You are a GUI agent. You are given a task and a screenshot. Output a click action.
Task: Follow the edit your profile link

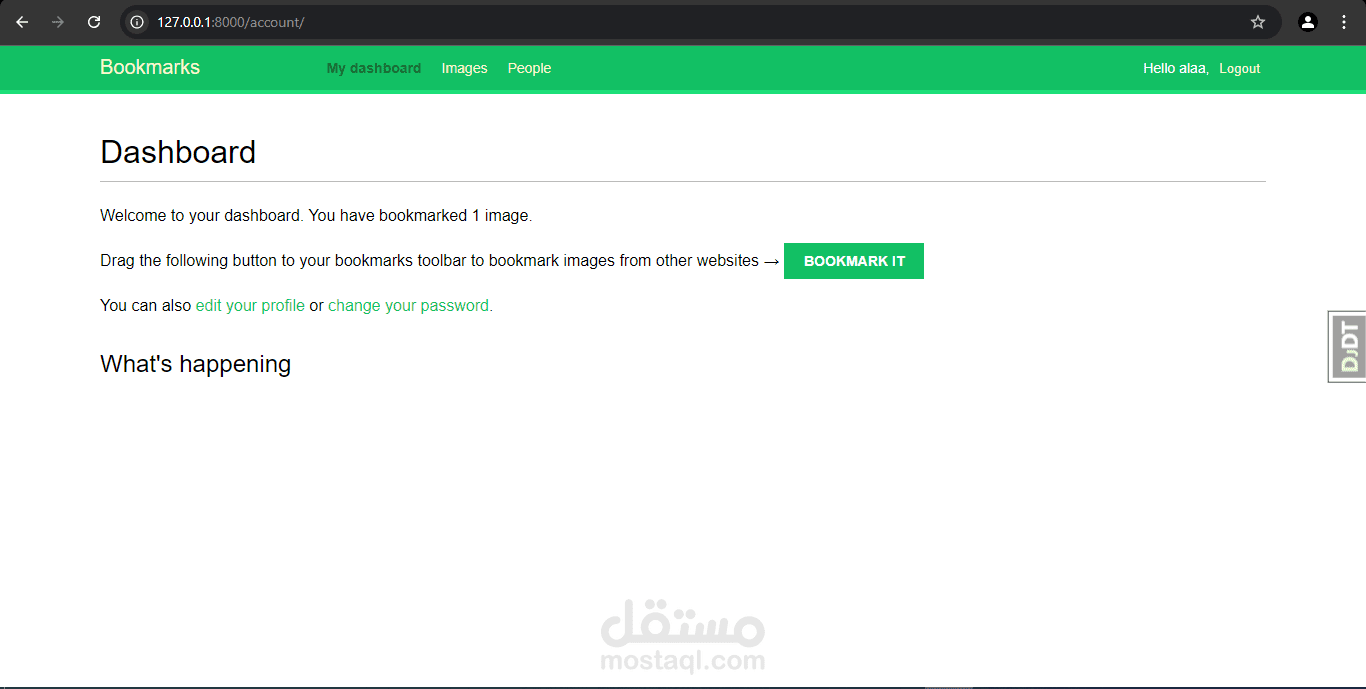[250, 306]
